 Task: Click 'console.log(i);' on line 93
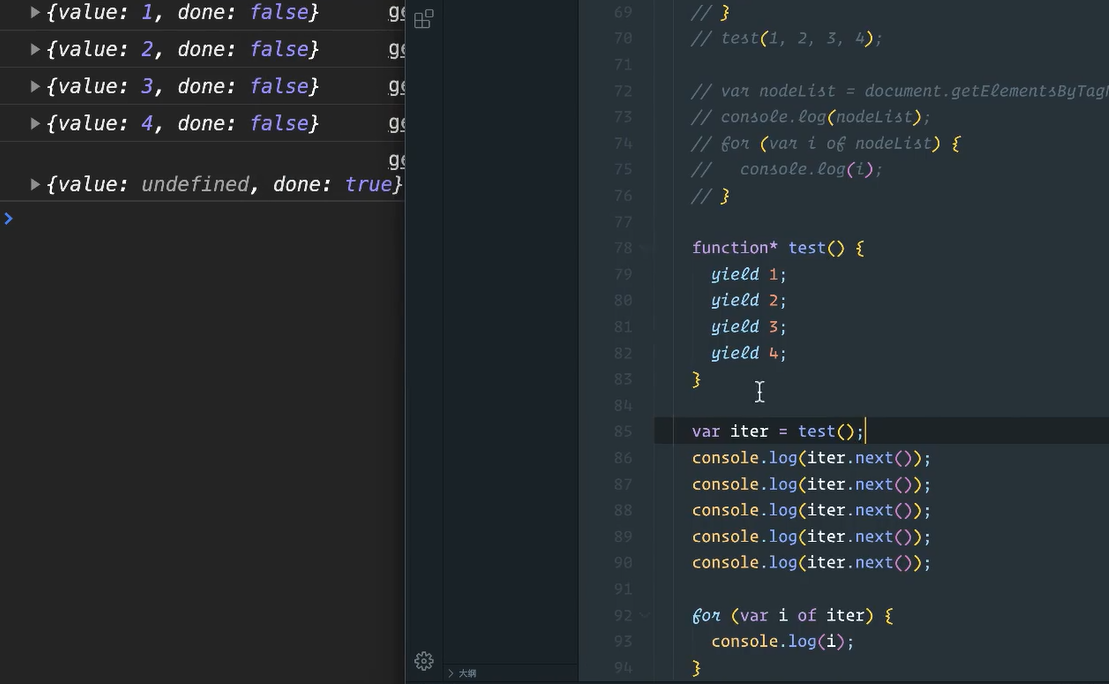(782, 642)
